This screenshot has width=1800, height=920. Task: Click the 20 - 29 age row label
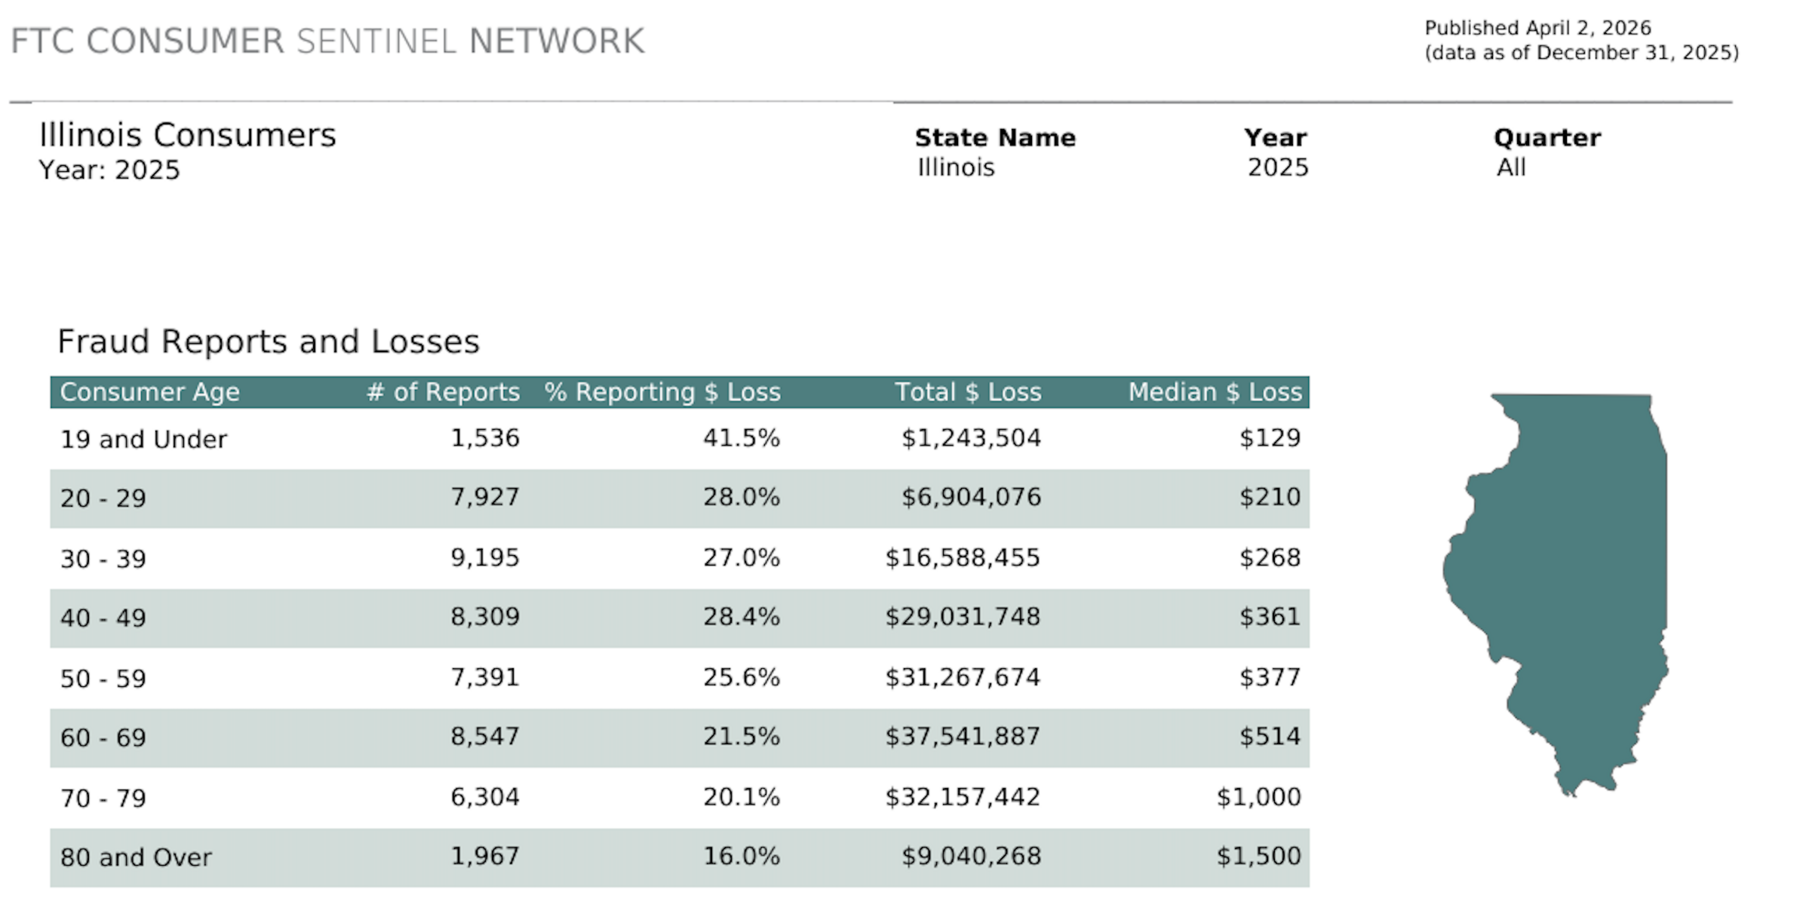pyautogui.click(x=103, y=498)
